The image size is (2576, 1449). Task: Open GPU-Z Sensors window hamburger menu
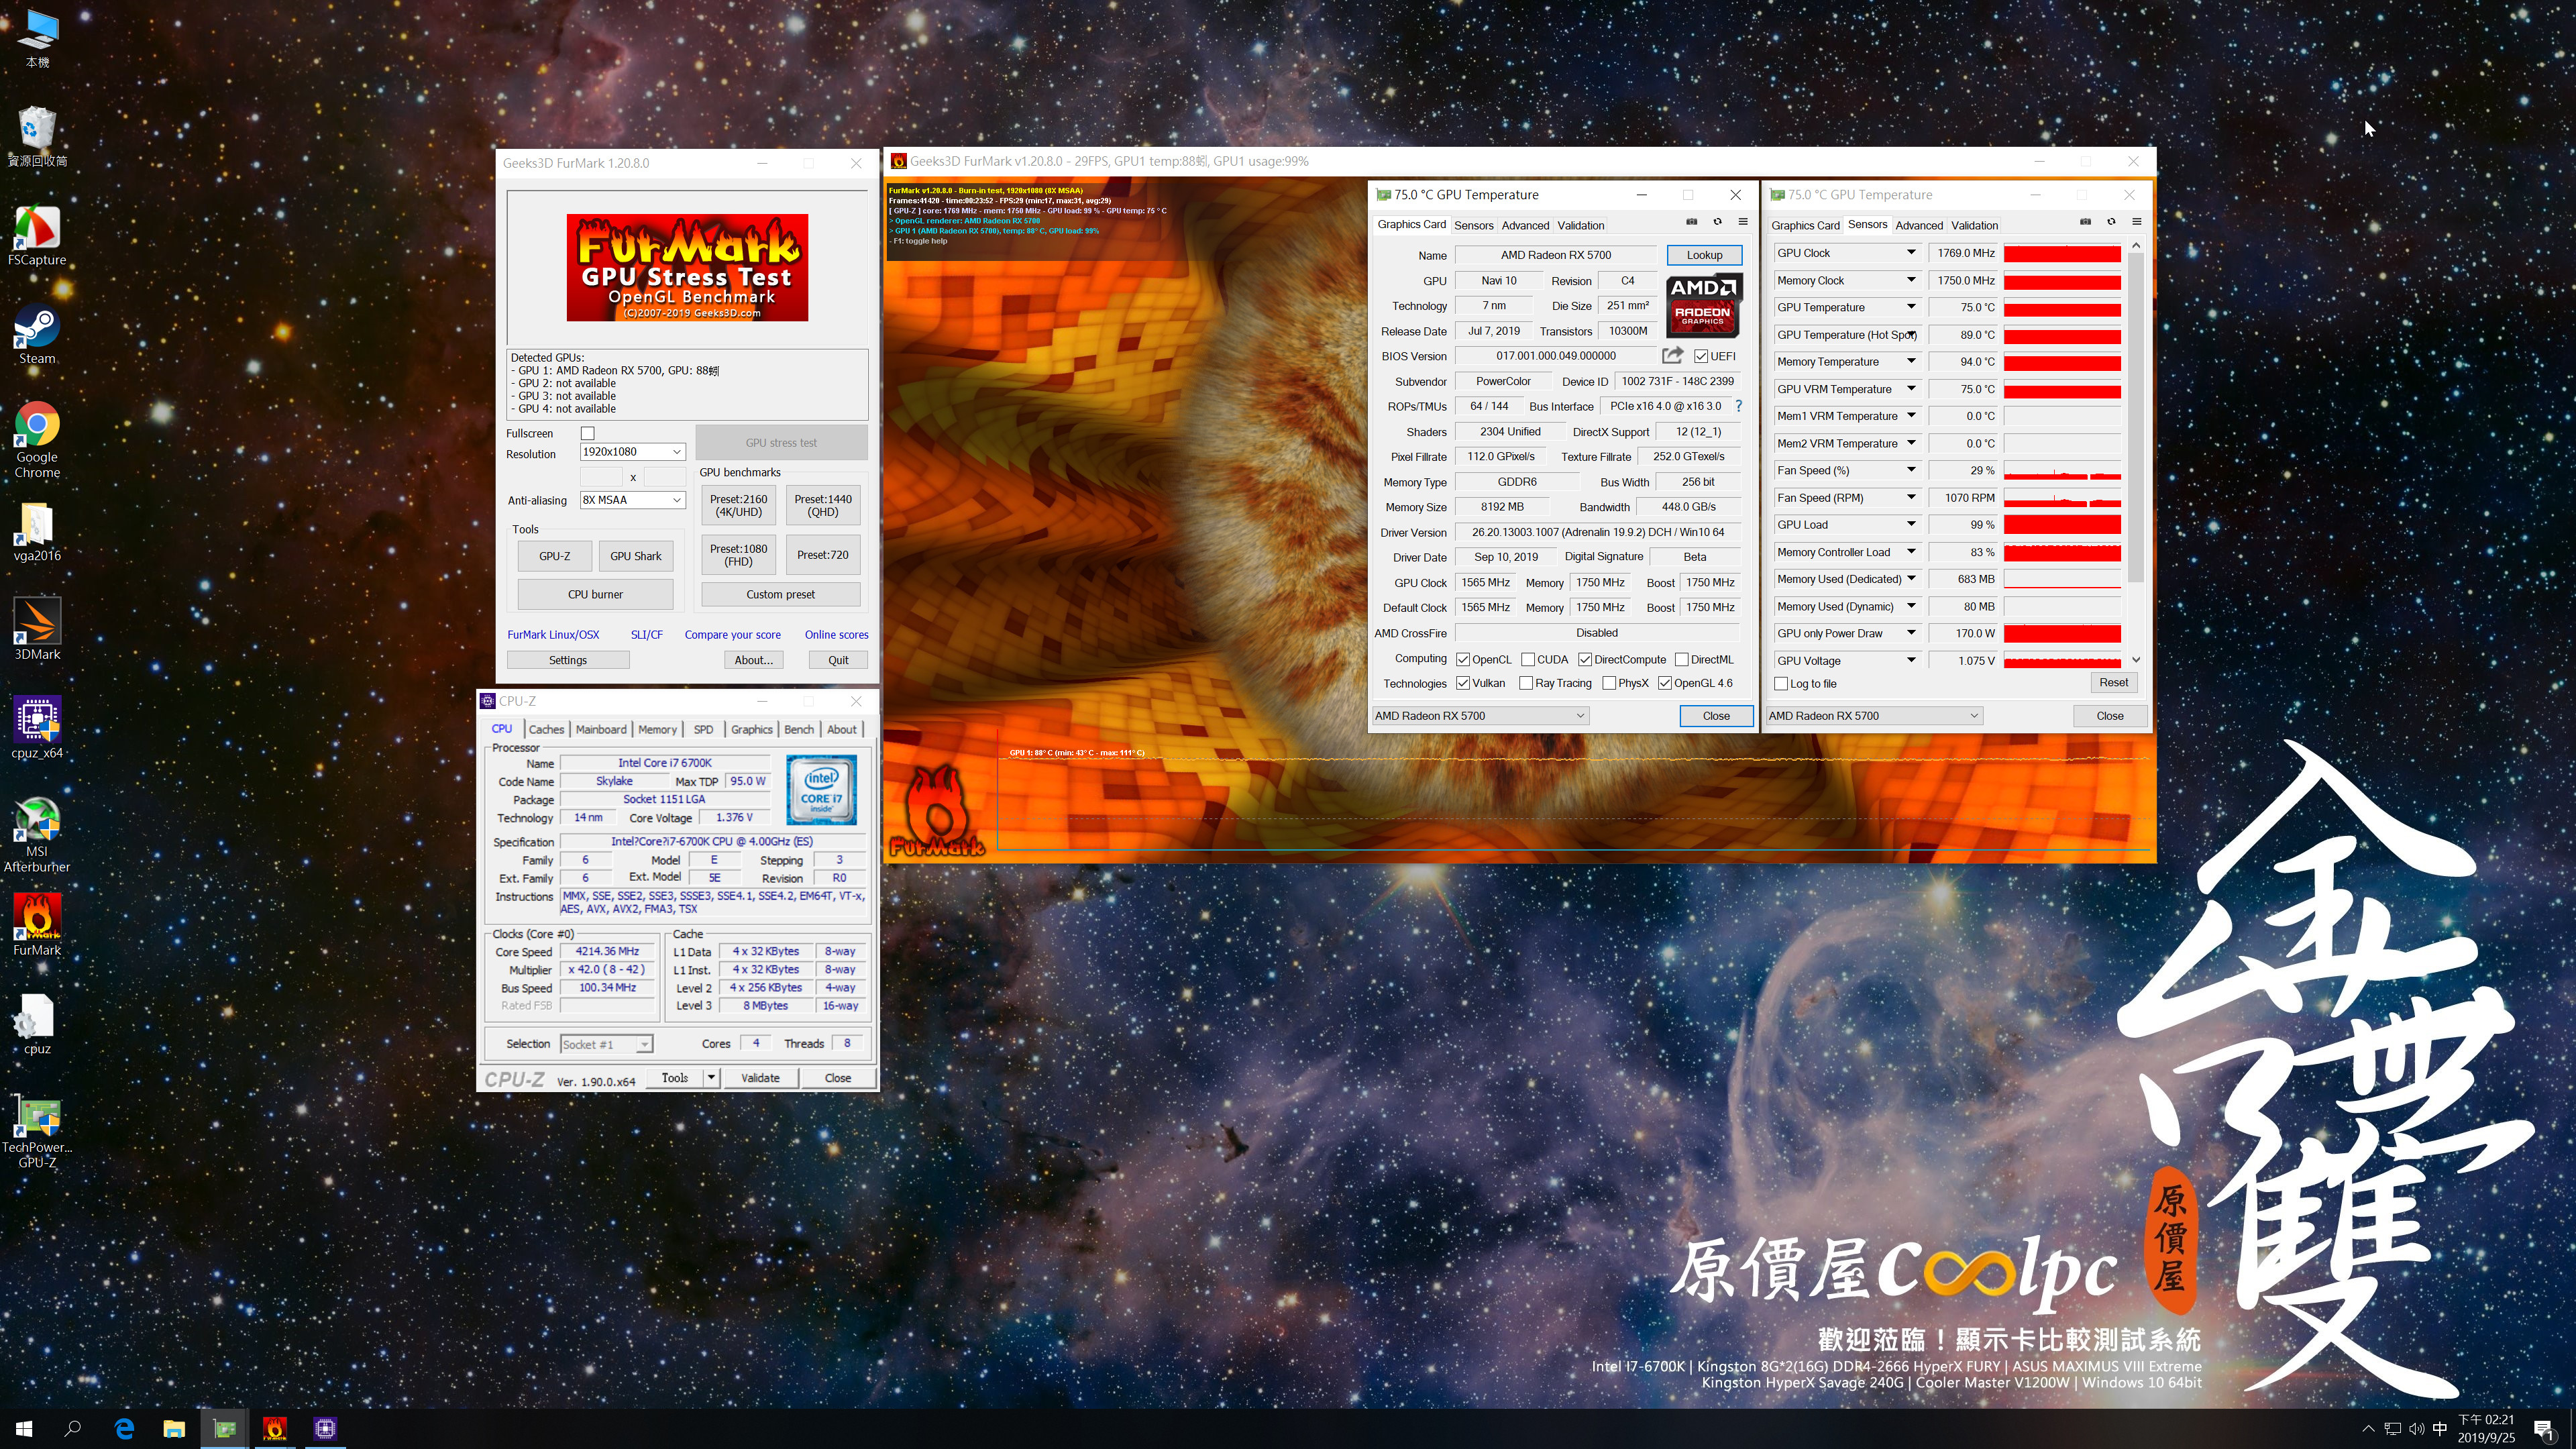point(2137,222)
